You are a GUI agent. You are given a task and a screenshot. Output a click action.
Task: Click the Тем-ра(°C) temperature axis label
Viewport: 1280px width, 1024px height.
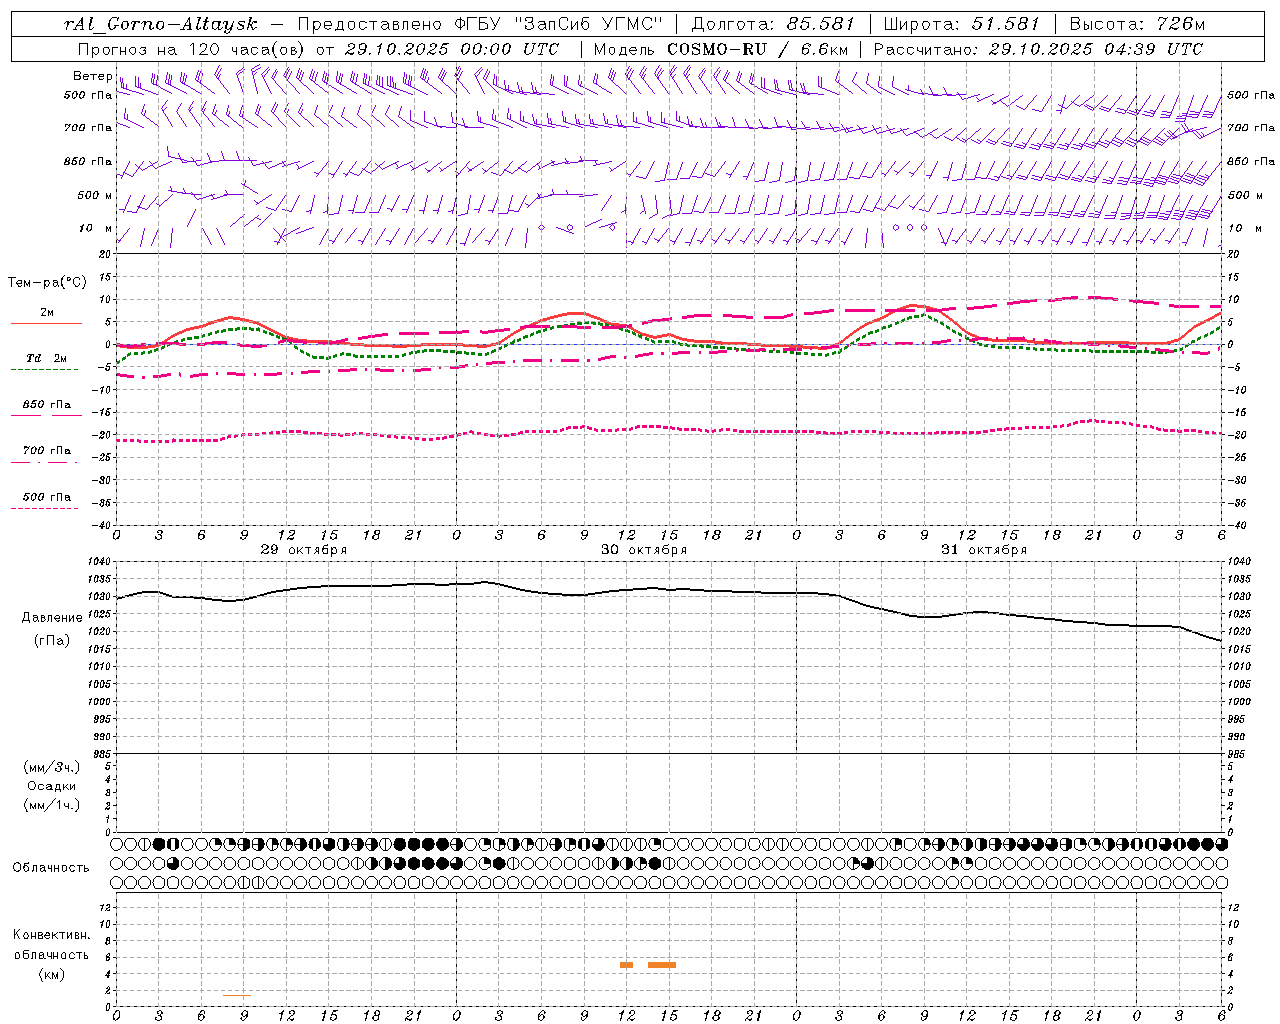[47, 283]
